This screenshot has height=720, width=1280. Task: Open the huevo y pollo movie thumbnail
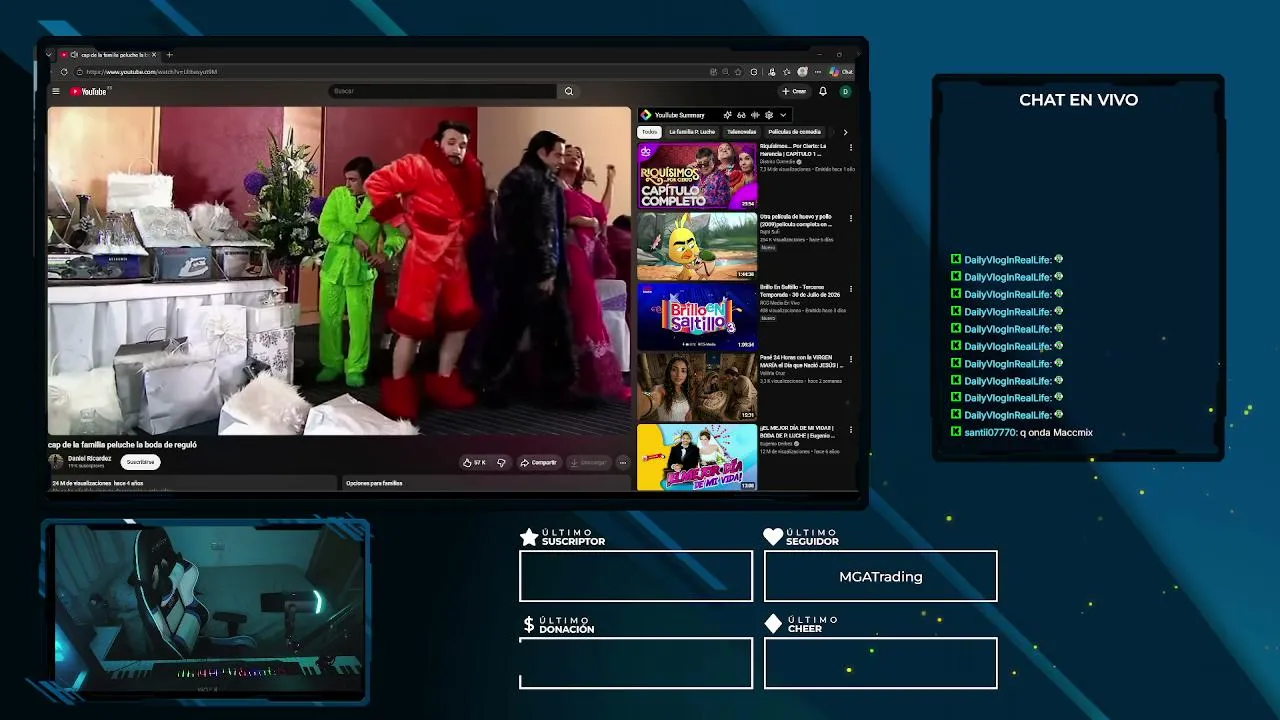coord(697,246)
